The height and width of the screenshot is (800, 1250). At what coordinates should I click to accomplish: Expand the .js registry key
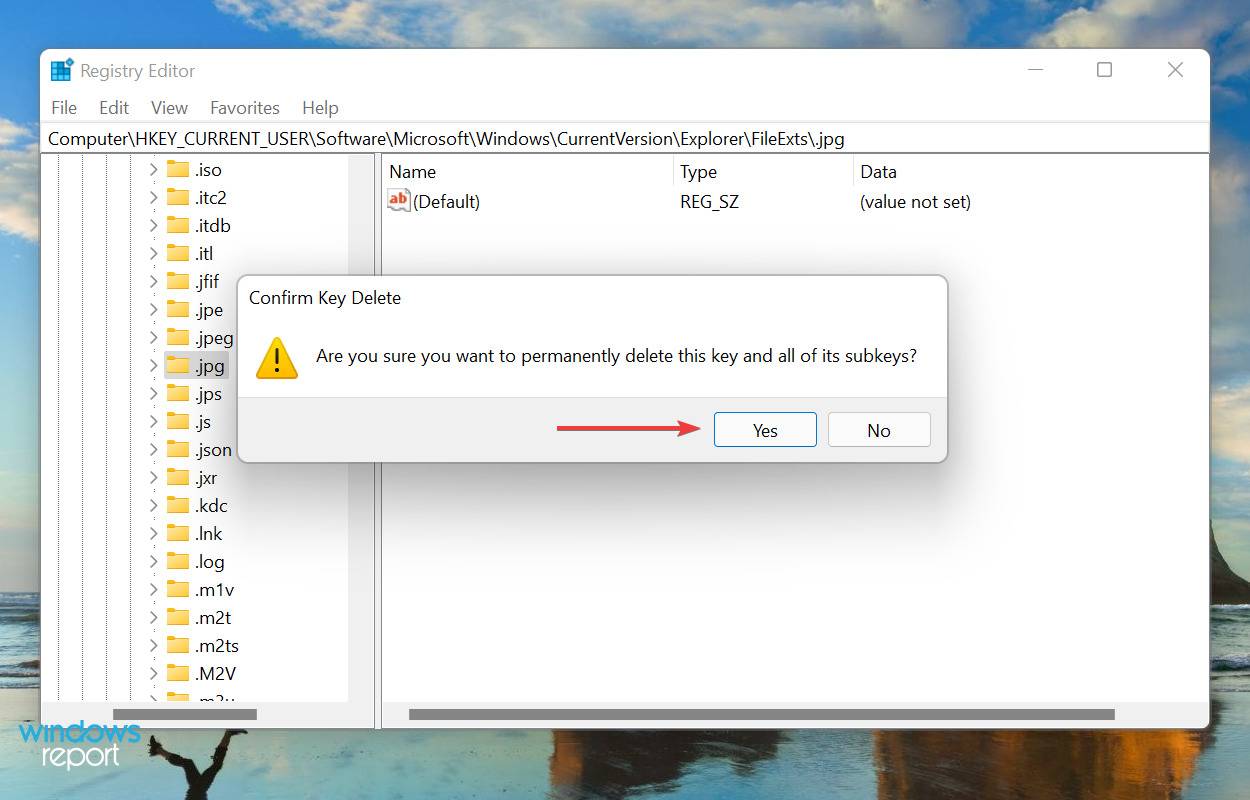152,421
